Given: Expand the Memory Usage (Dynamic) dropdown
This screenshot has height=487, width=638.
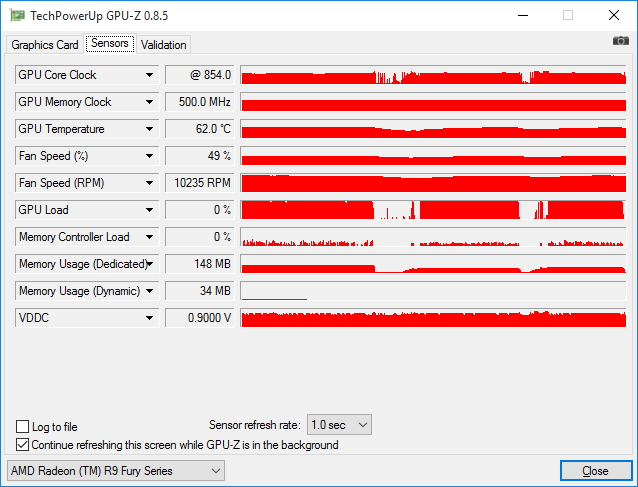Looking at the screenshot, I should click(149, 291).
